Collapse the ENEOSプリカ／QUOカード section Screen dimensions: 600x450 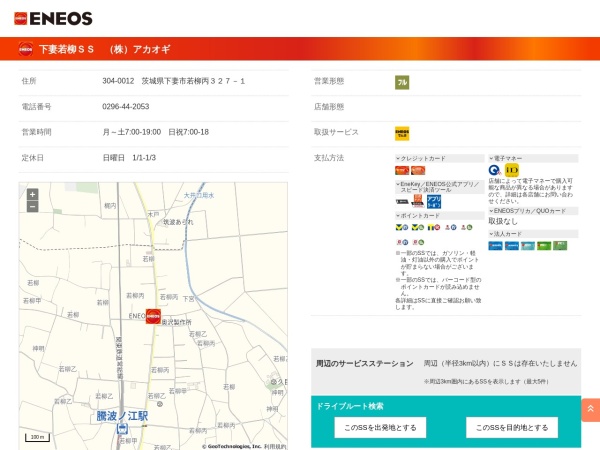point(533,211)
